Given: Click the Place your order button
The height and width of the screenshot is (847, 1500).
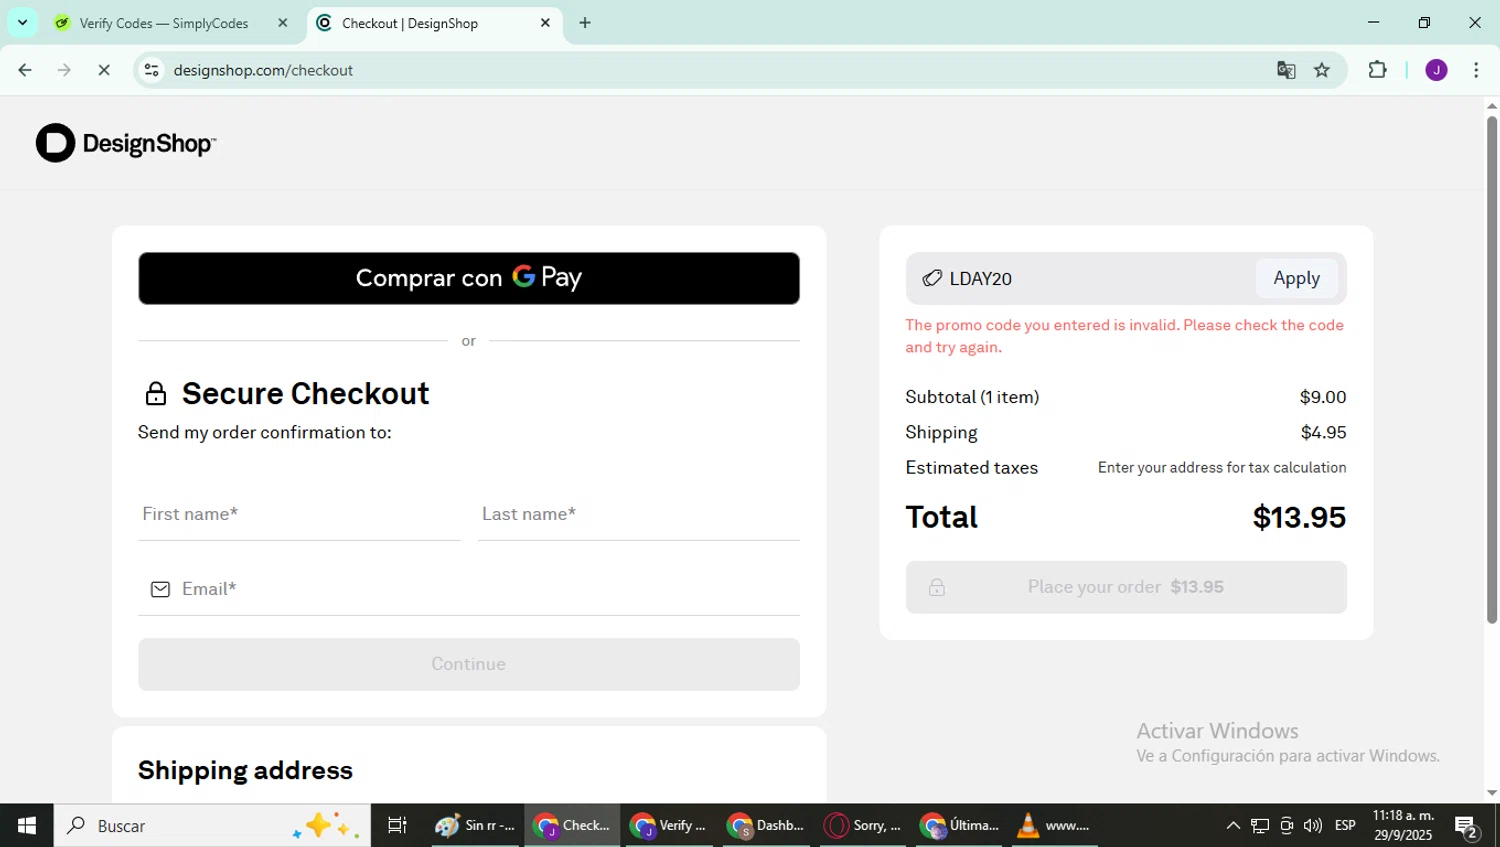Looking at the screenshot, I should (x=1126, y=587).
